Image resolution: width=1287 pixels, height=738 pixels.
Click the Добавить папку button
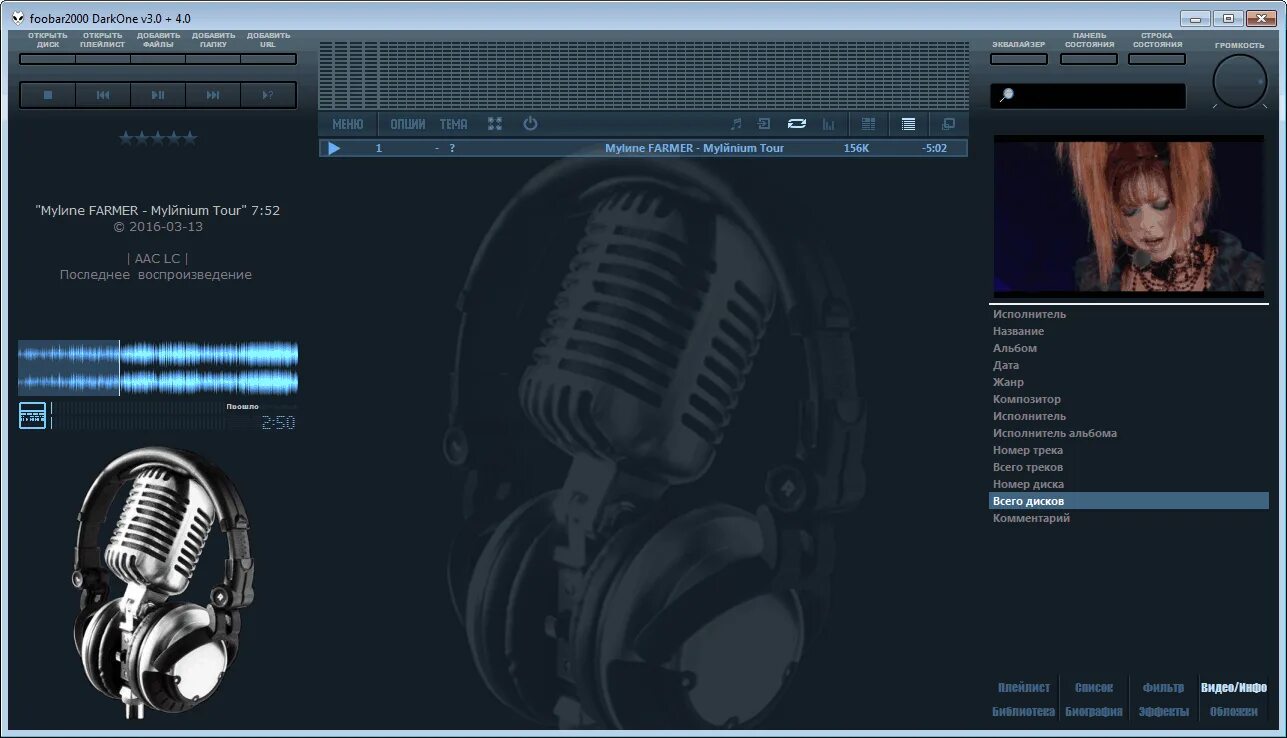click(x=213, y=59)
